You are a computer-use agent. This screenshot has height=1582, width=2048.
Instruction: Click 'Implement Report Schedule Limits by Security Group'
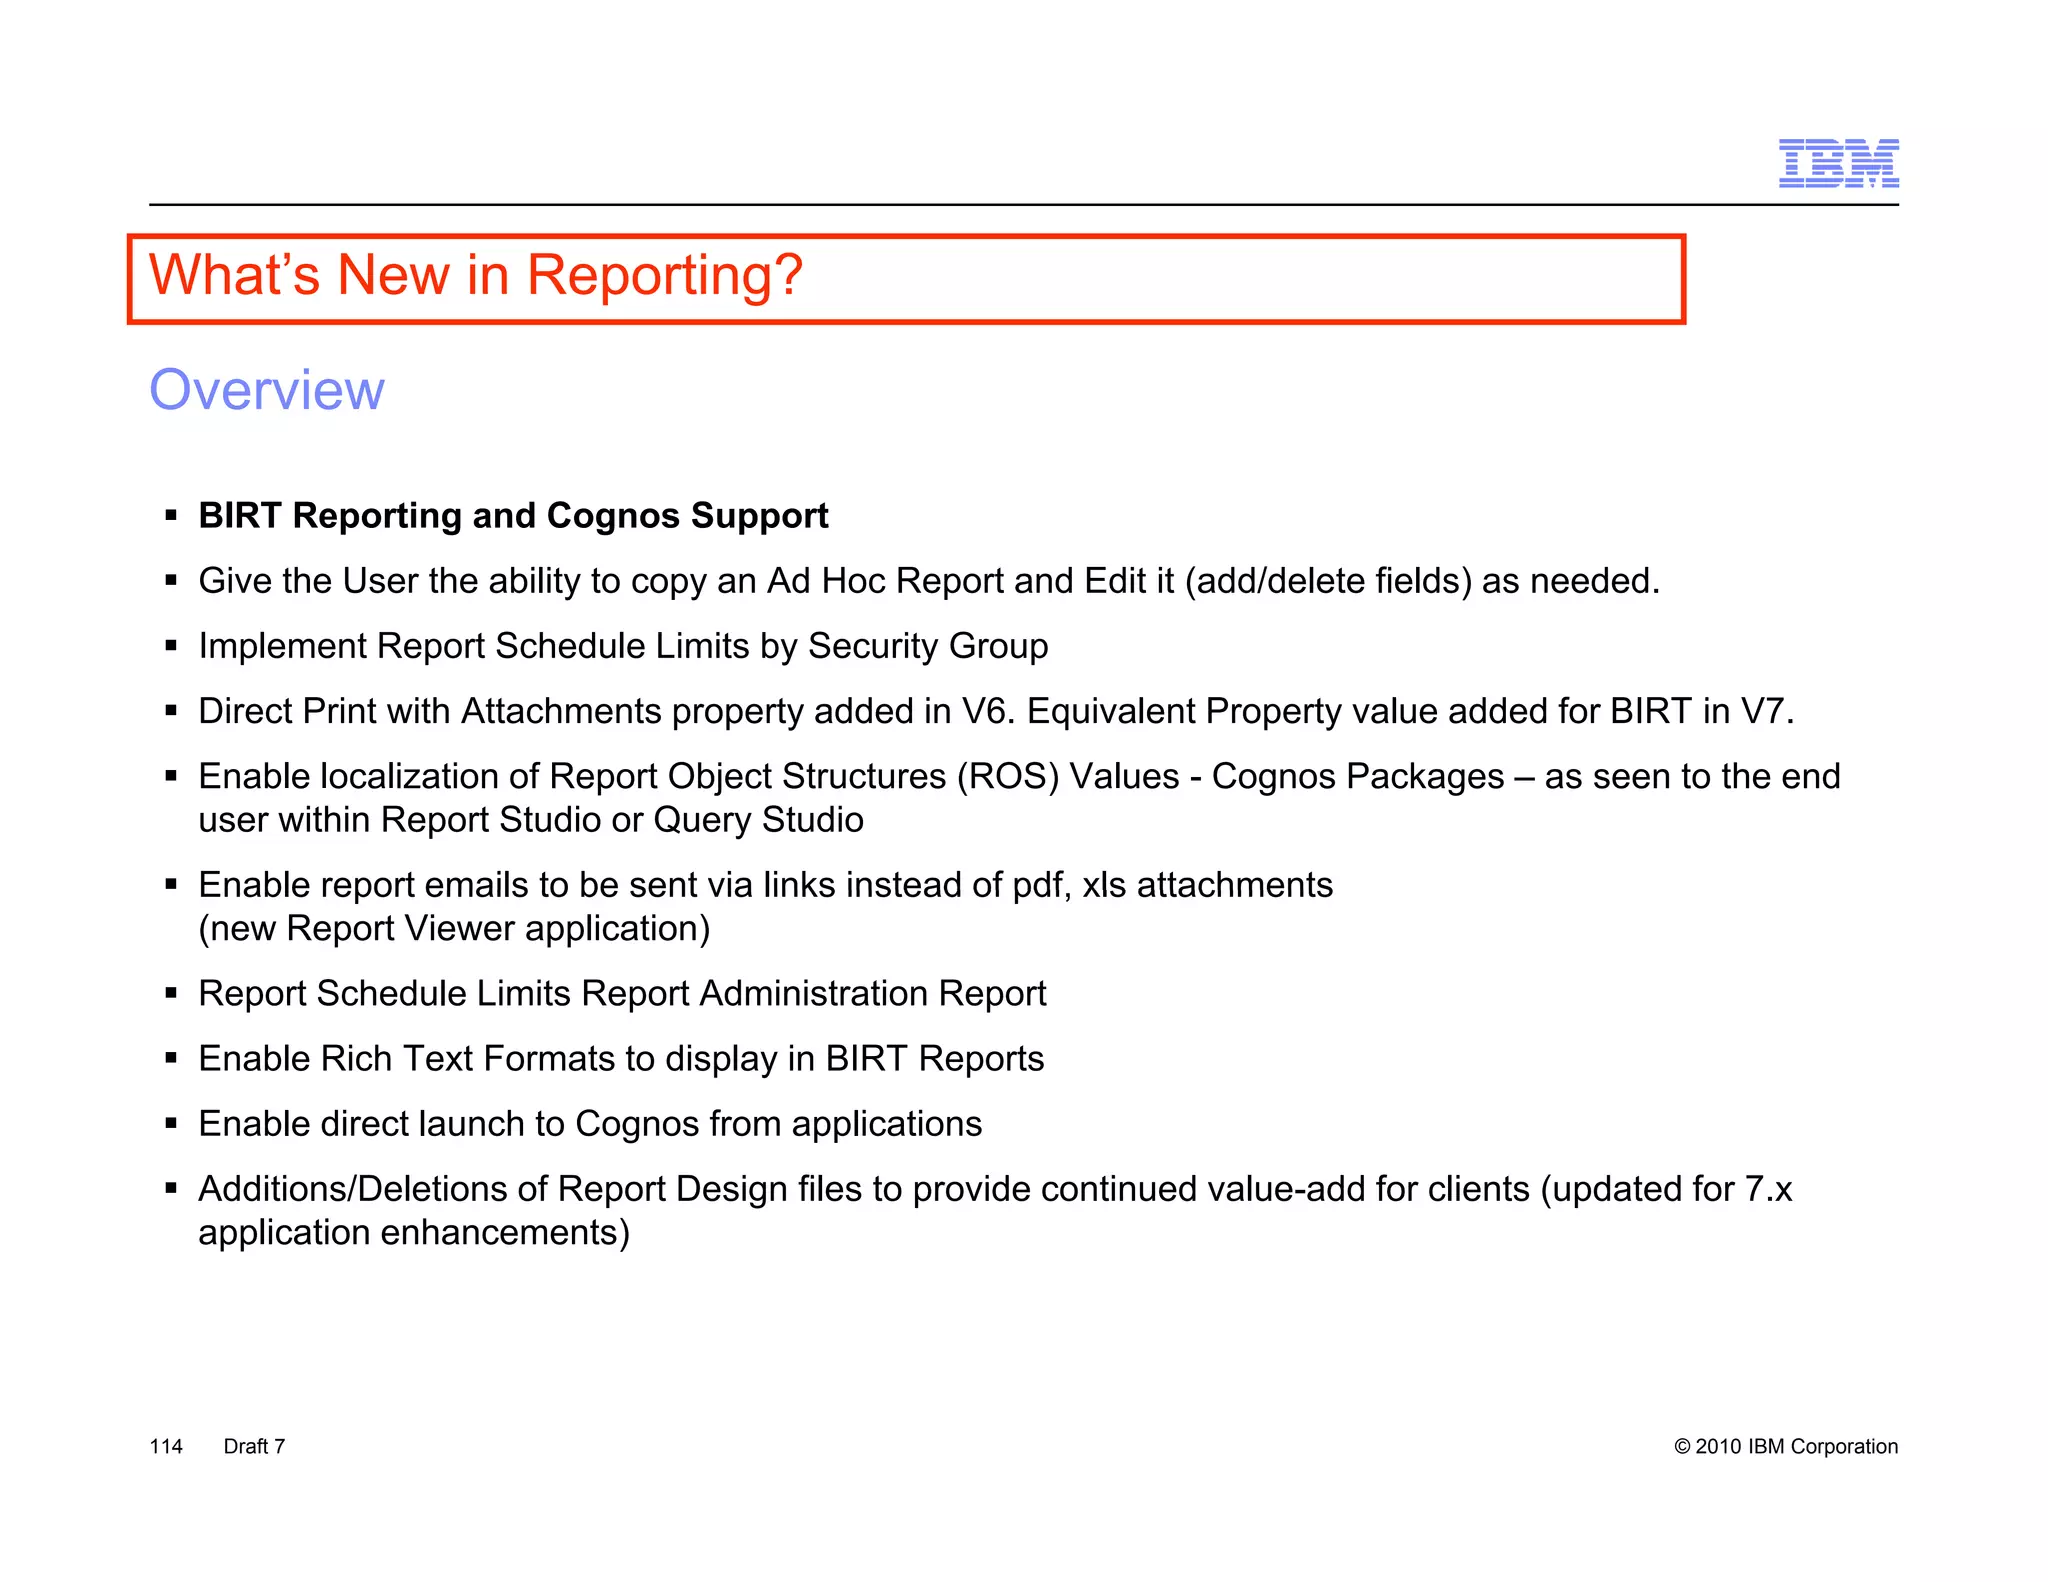tap(623, 646)
